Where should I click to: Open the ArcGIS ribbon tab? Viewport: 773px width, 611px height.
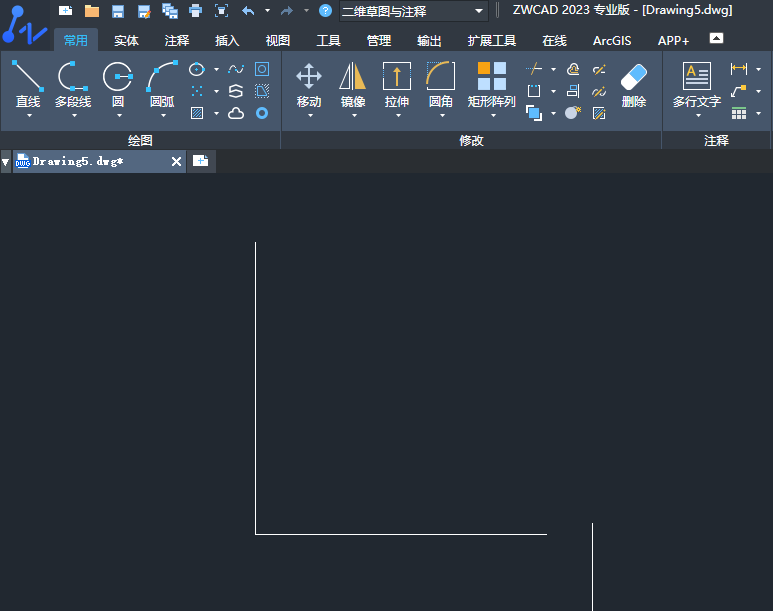pos(612,40)
